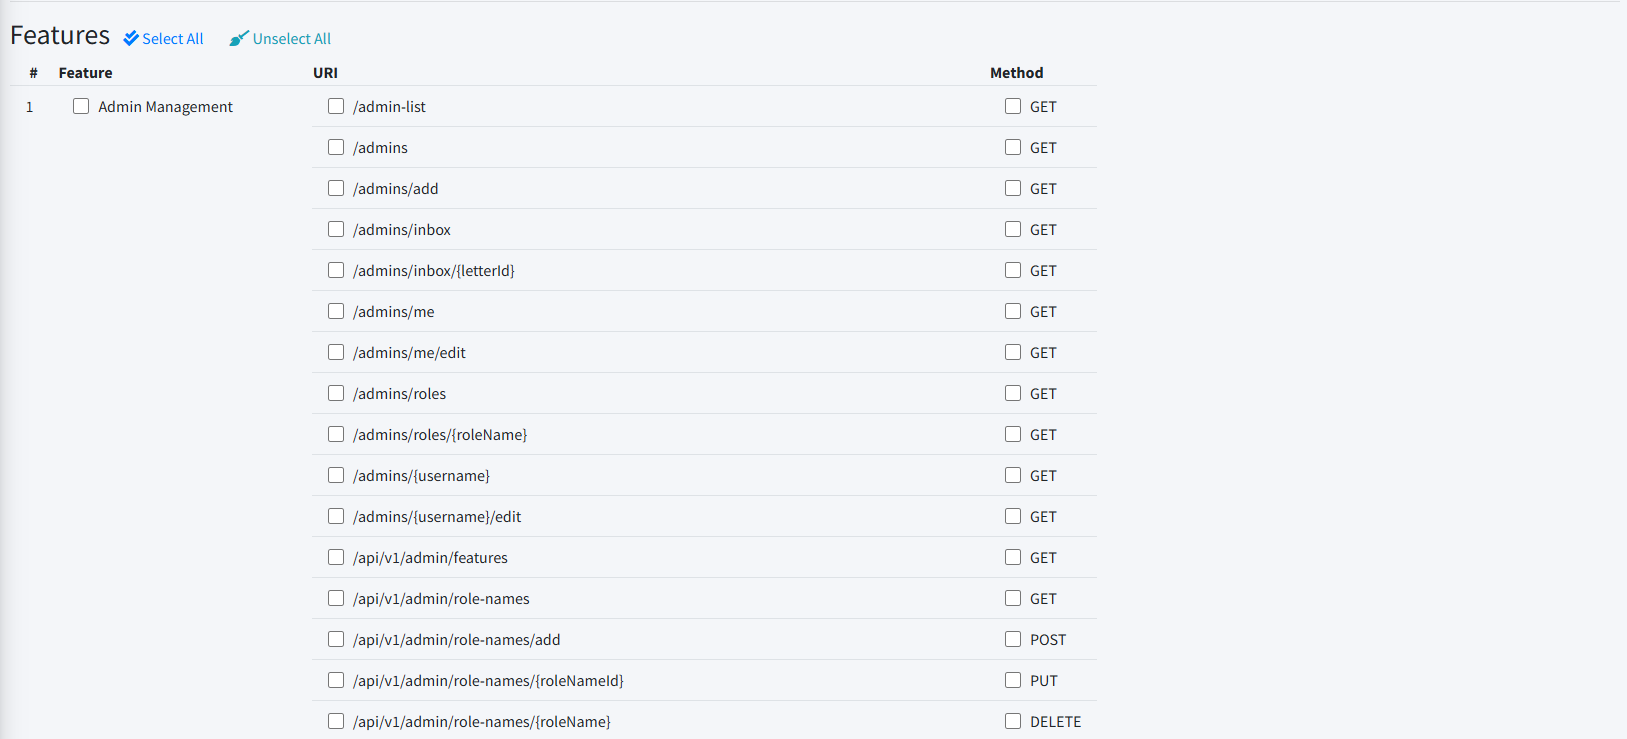Click the '/admin-list' URI text
Screen dimensions: 1627x739
[389, 107]
